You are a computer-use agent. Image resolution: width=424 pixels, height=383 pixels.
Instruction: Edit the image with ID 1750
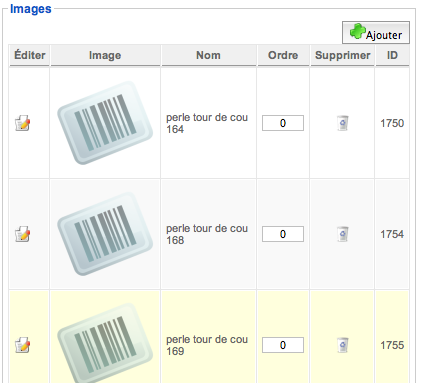(23, 123)
